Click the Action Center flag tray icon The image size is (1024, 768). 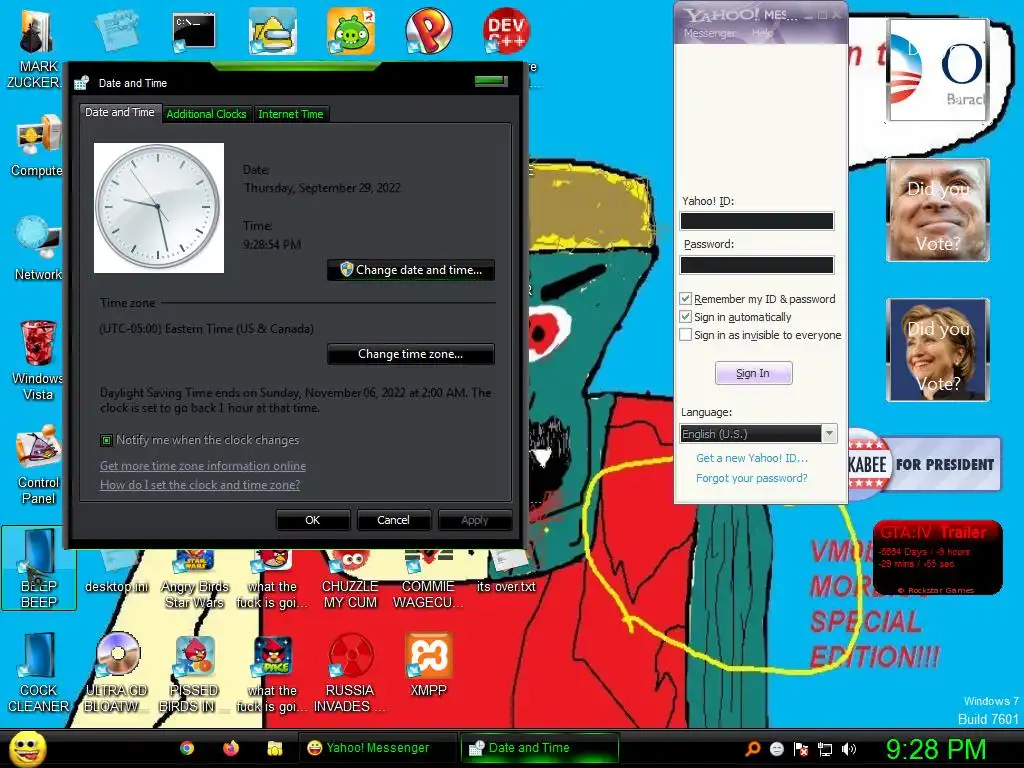[x=801, y=749]
